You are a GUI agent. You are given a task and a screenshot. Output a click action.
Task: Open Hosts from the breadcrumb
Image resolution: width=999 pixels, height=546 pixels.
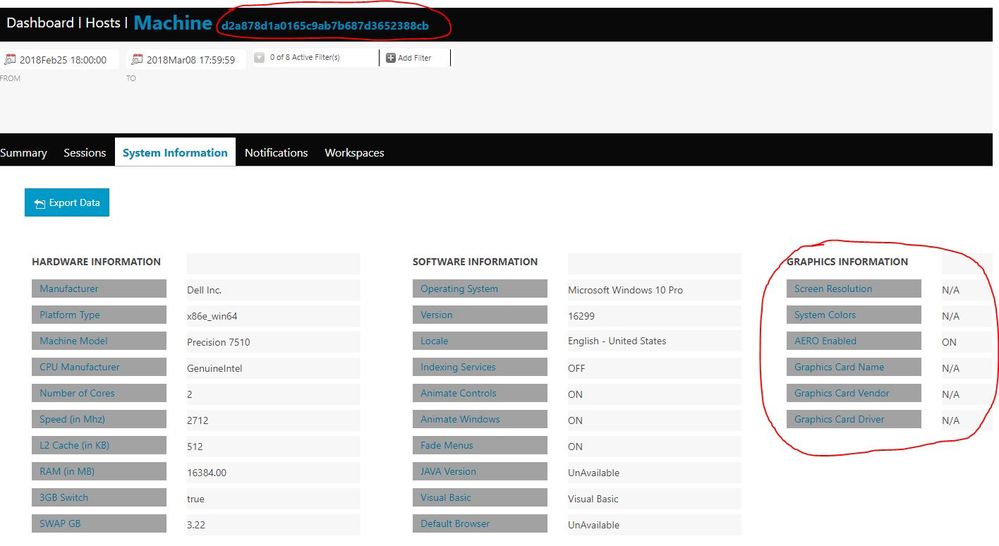(x=102, y=22)
